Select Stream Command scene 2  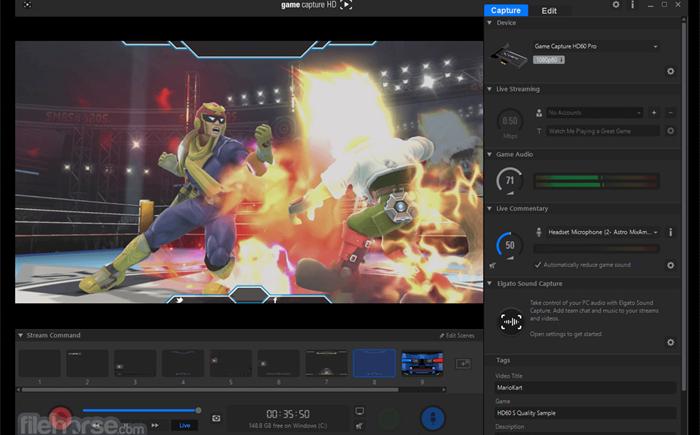[87, 363]
